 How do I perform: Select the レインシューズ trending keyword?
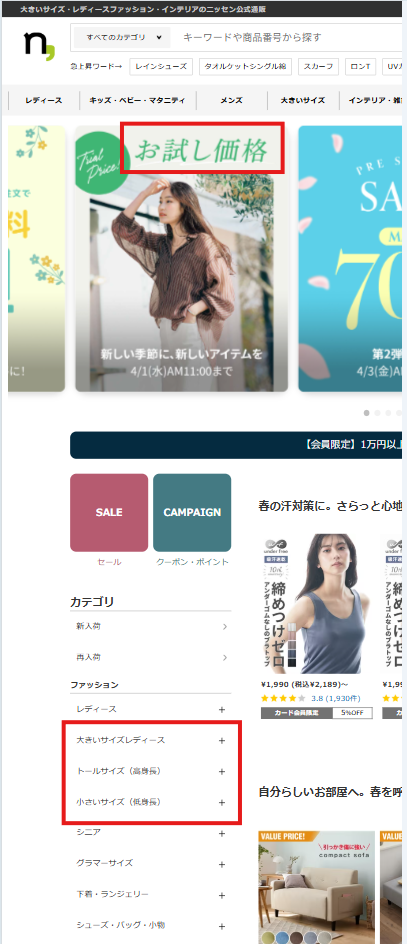click(x=161, y=66)
